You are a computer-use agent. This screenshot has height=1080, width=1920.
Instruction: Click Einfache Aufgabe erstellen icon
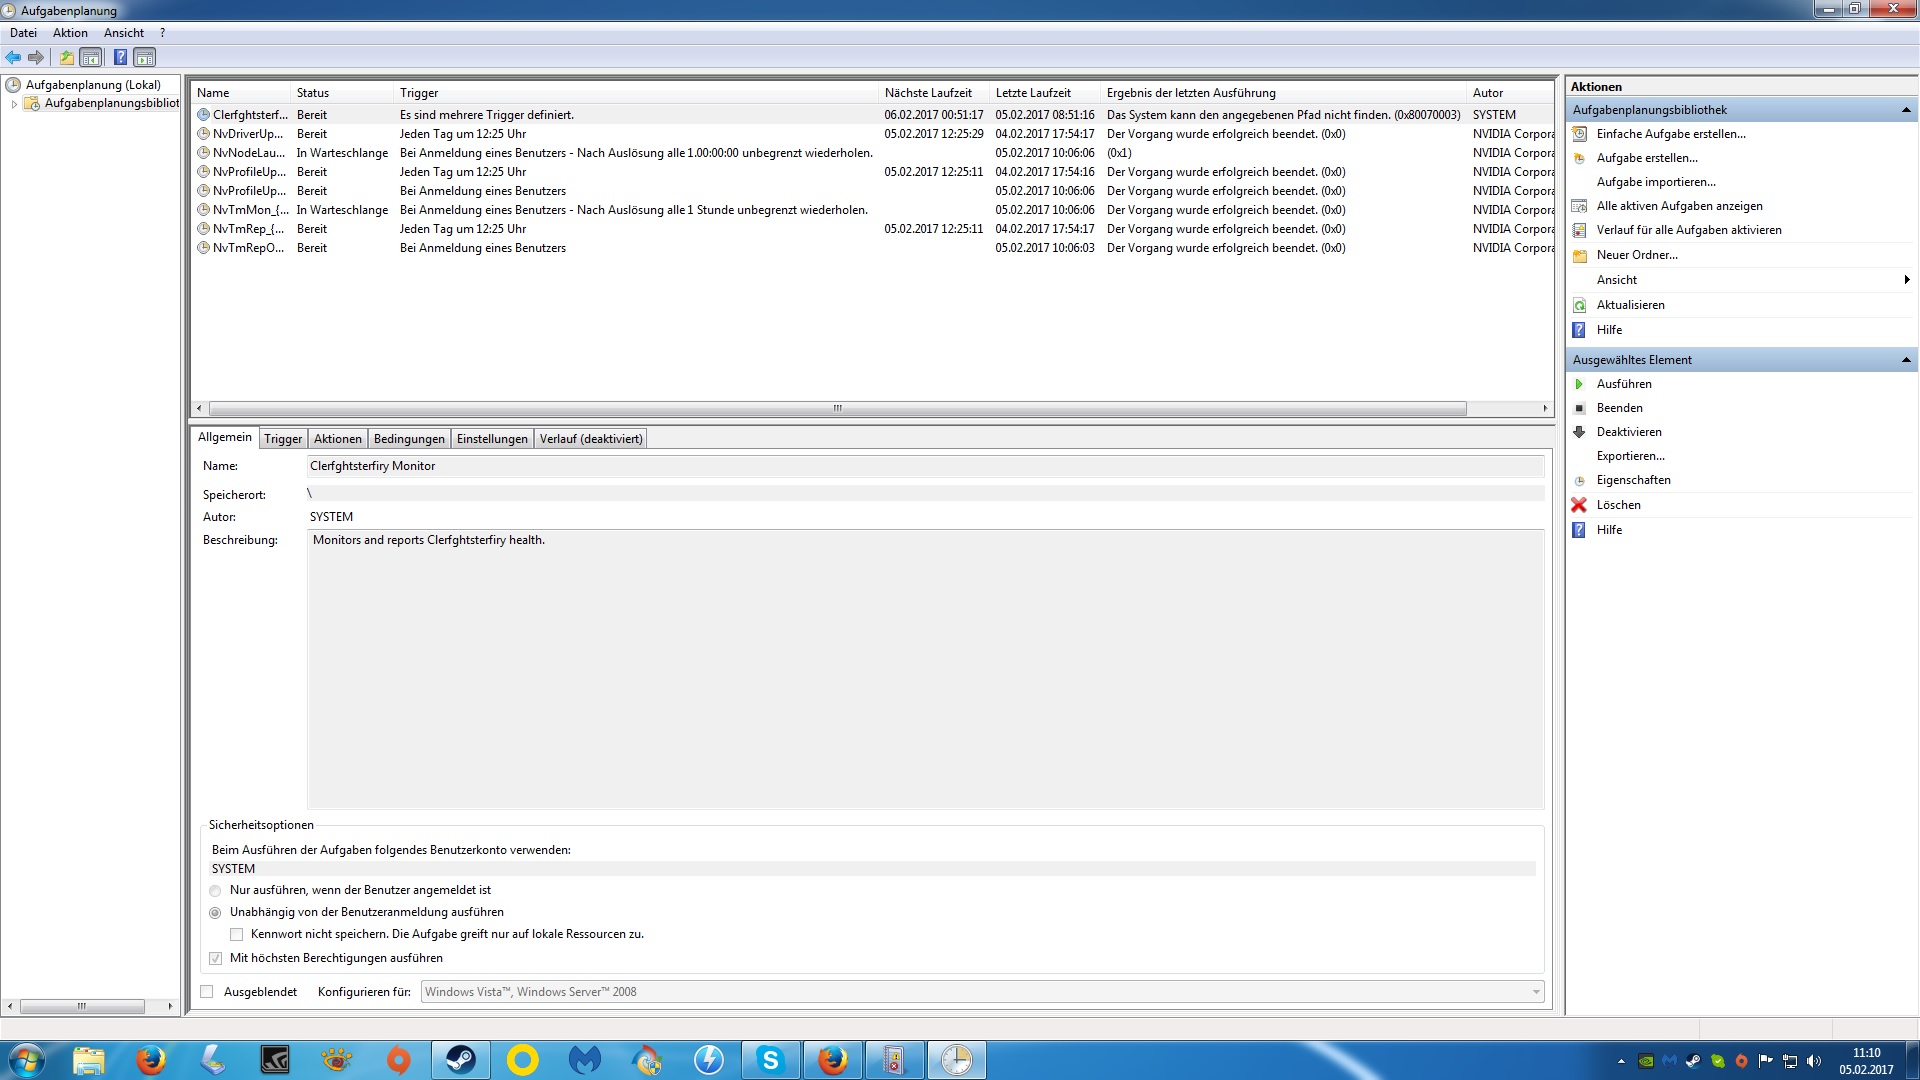click(1579, 134)
